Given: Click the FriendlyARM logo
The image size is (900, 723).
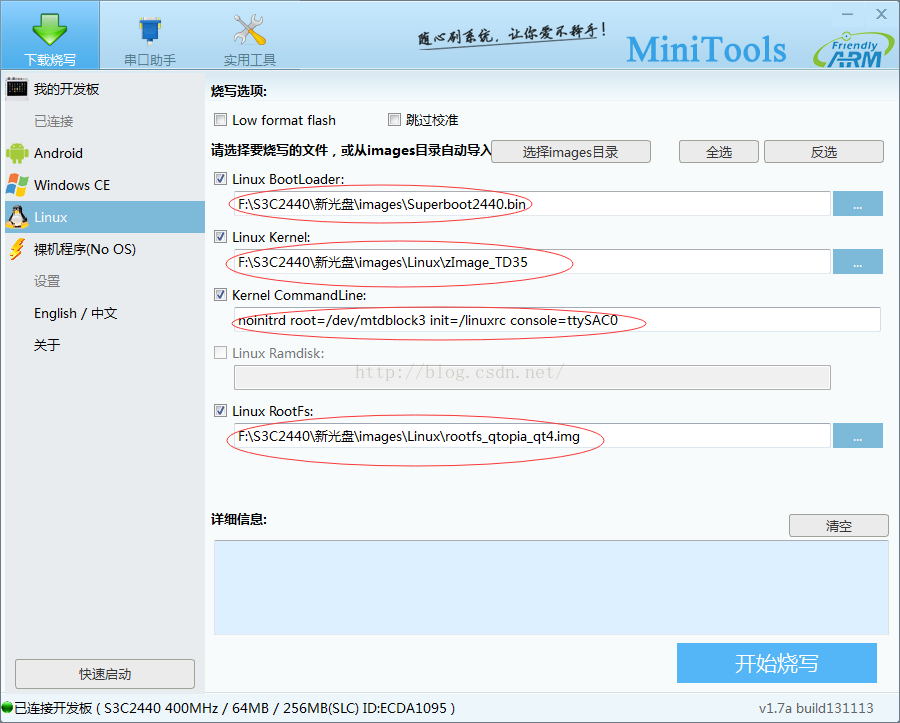Looking at the screenshot, I should click(853, 50).
